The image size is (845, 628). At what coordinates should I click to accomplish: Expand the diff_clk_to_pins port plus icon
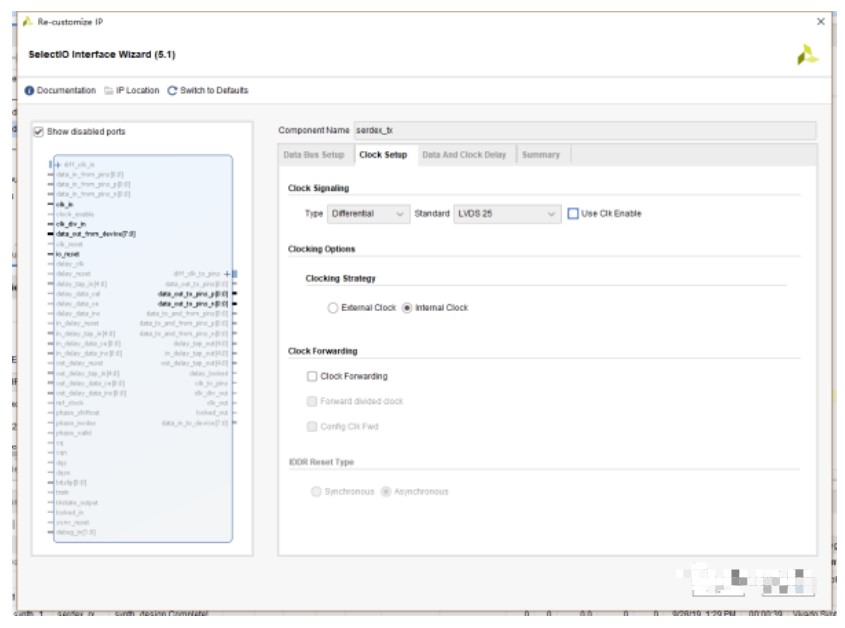[x=227, y=274]
